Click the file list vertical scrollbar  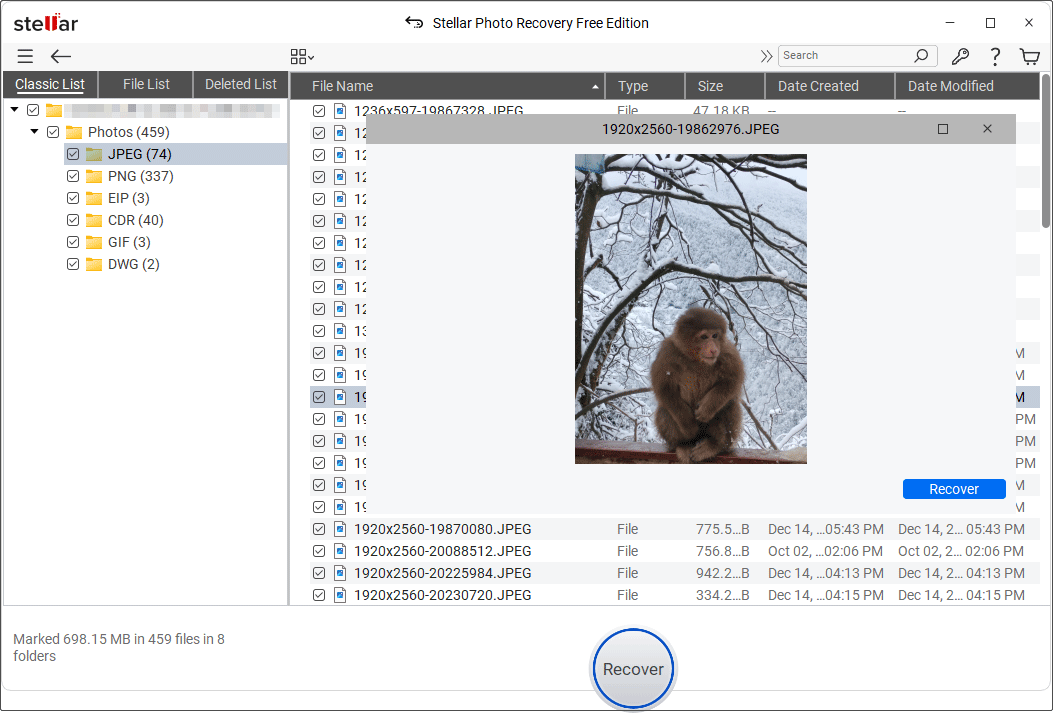pos(1046,151)
